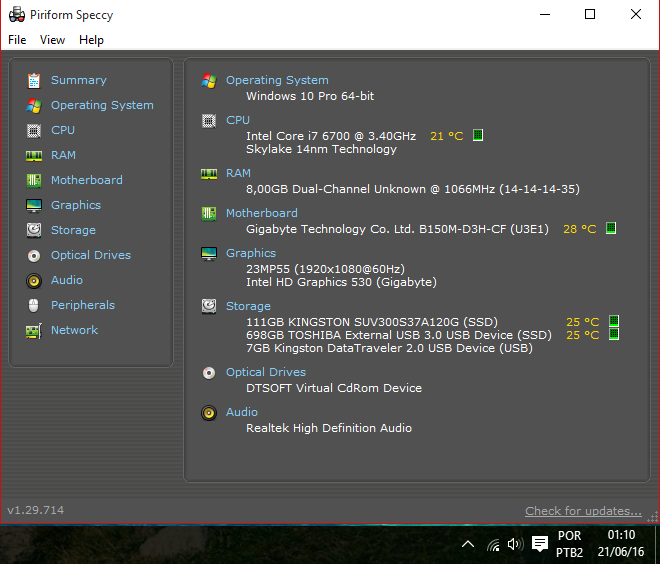The height and width of the screenshot is (564, 660).
Task: Click the Graphics monitor icon in summary panel
Action: pos(209,254)
